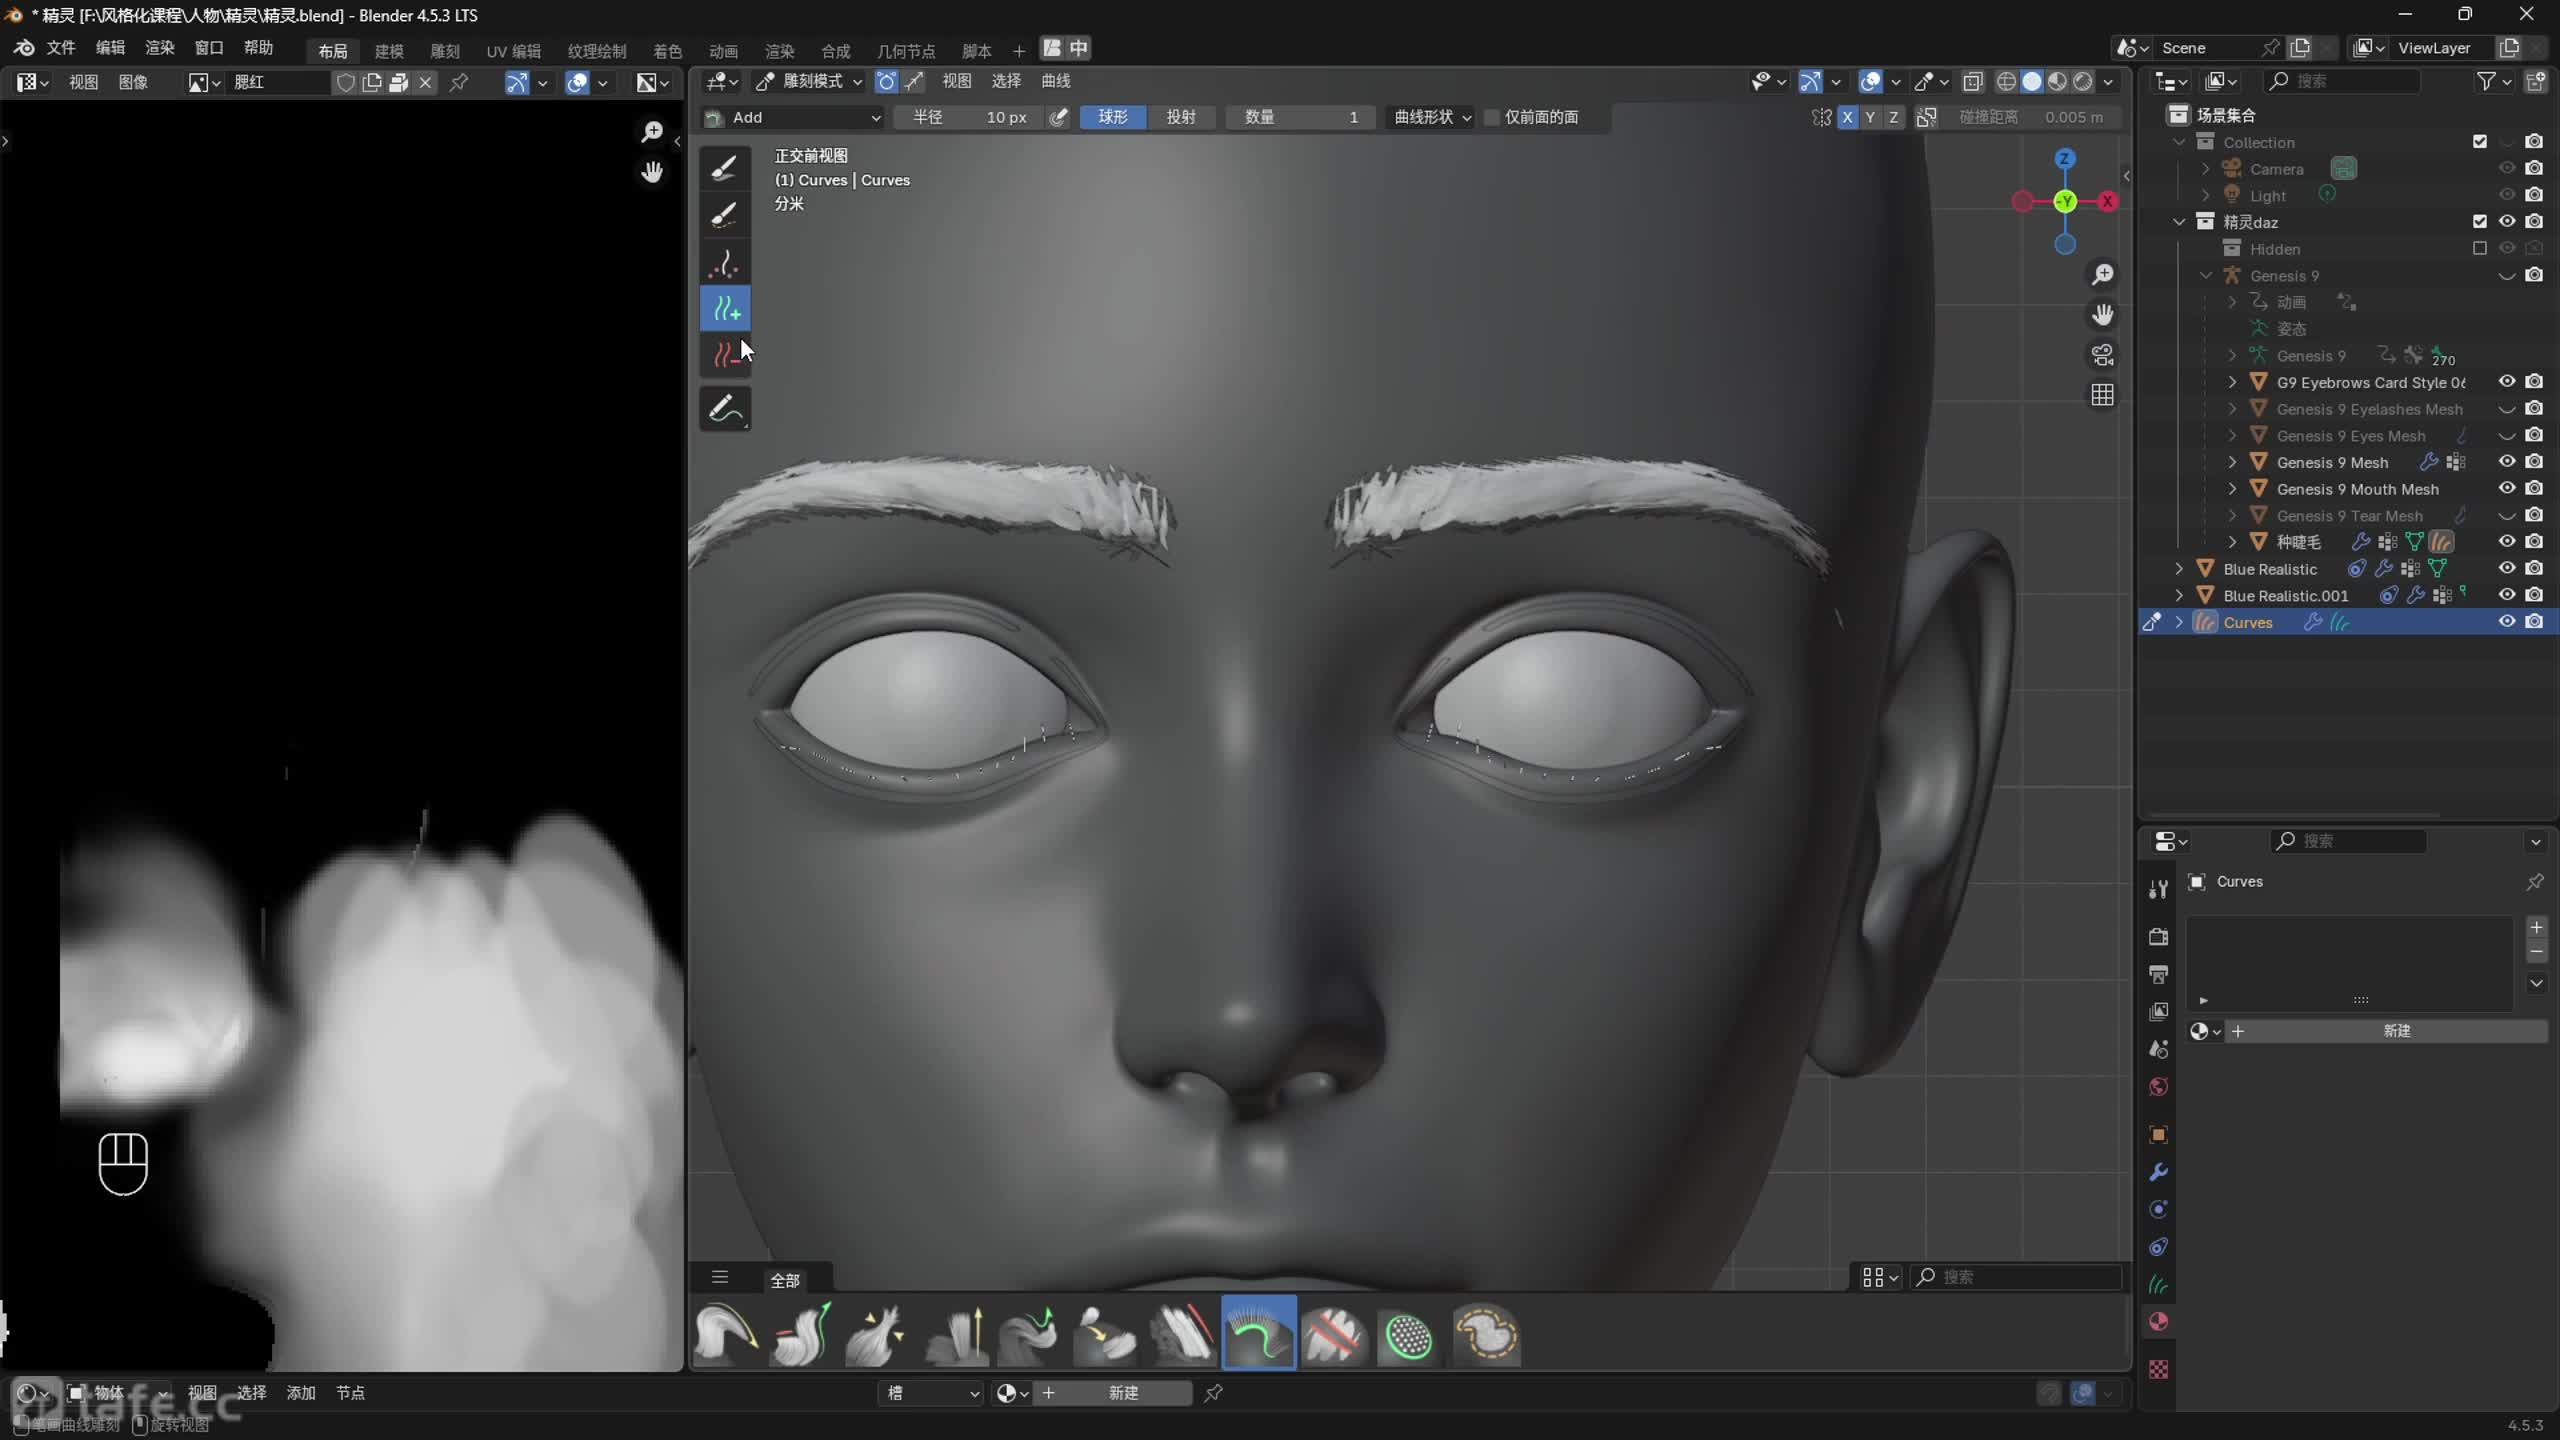The image size is (2560, 1440).
Task: Open the 渲染 top menu
Action: 159,48
